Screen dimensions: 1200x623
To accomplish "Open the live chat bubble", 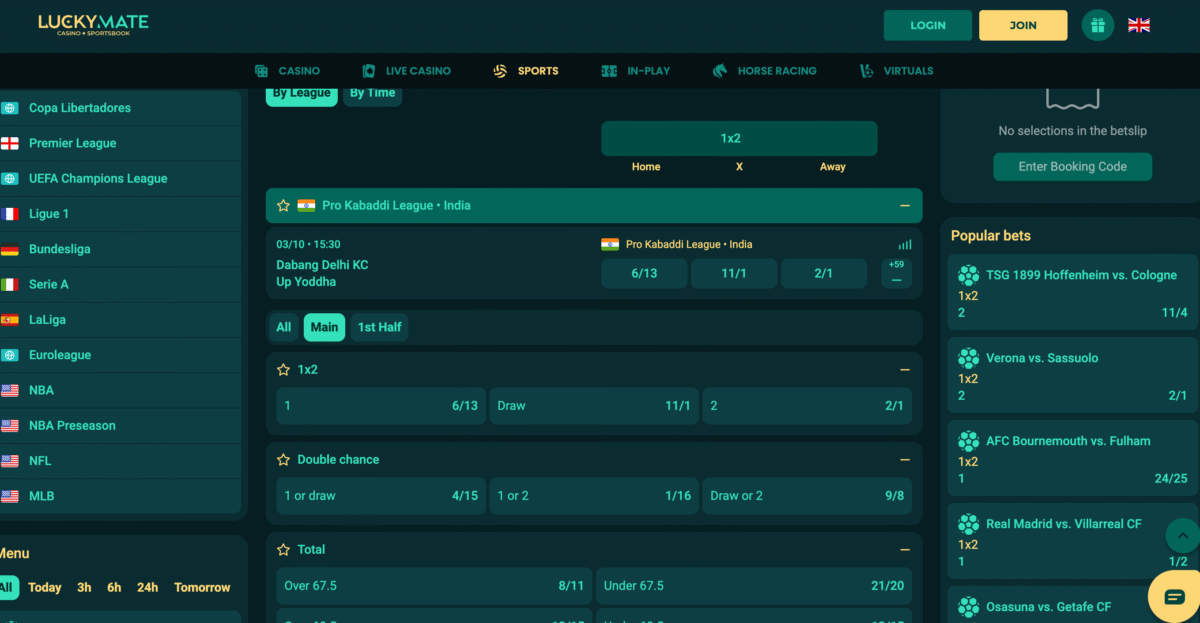I will coord(1174,597).
